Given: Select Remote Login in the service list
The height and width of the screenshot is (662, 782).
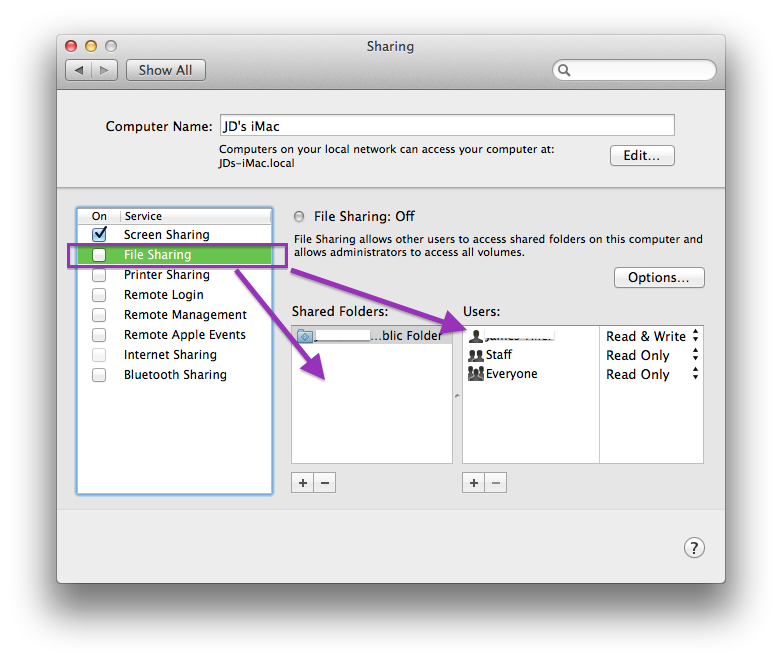Looking at the screenshot, I should pyautogui.click(x=164, y=295).
